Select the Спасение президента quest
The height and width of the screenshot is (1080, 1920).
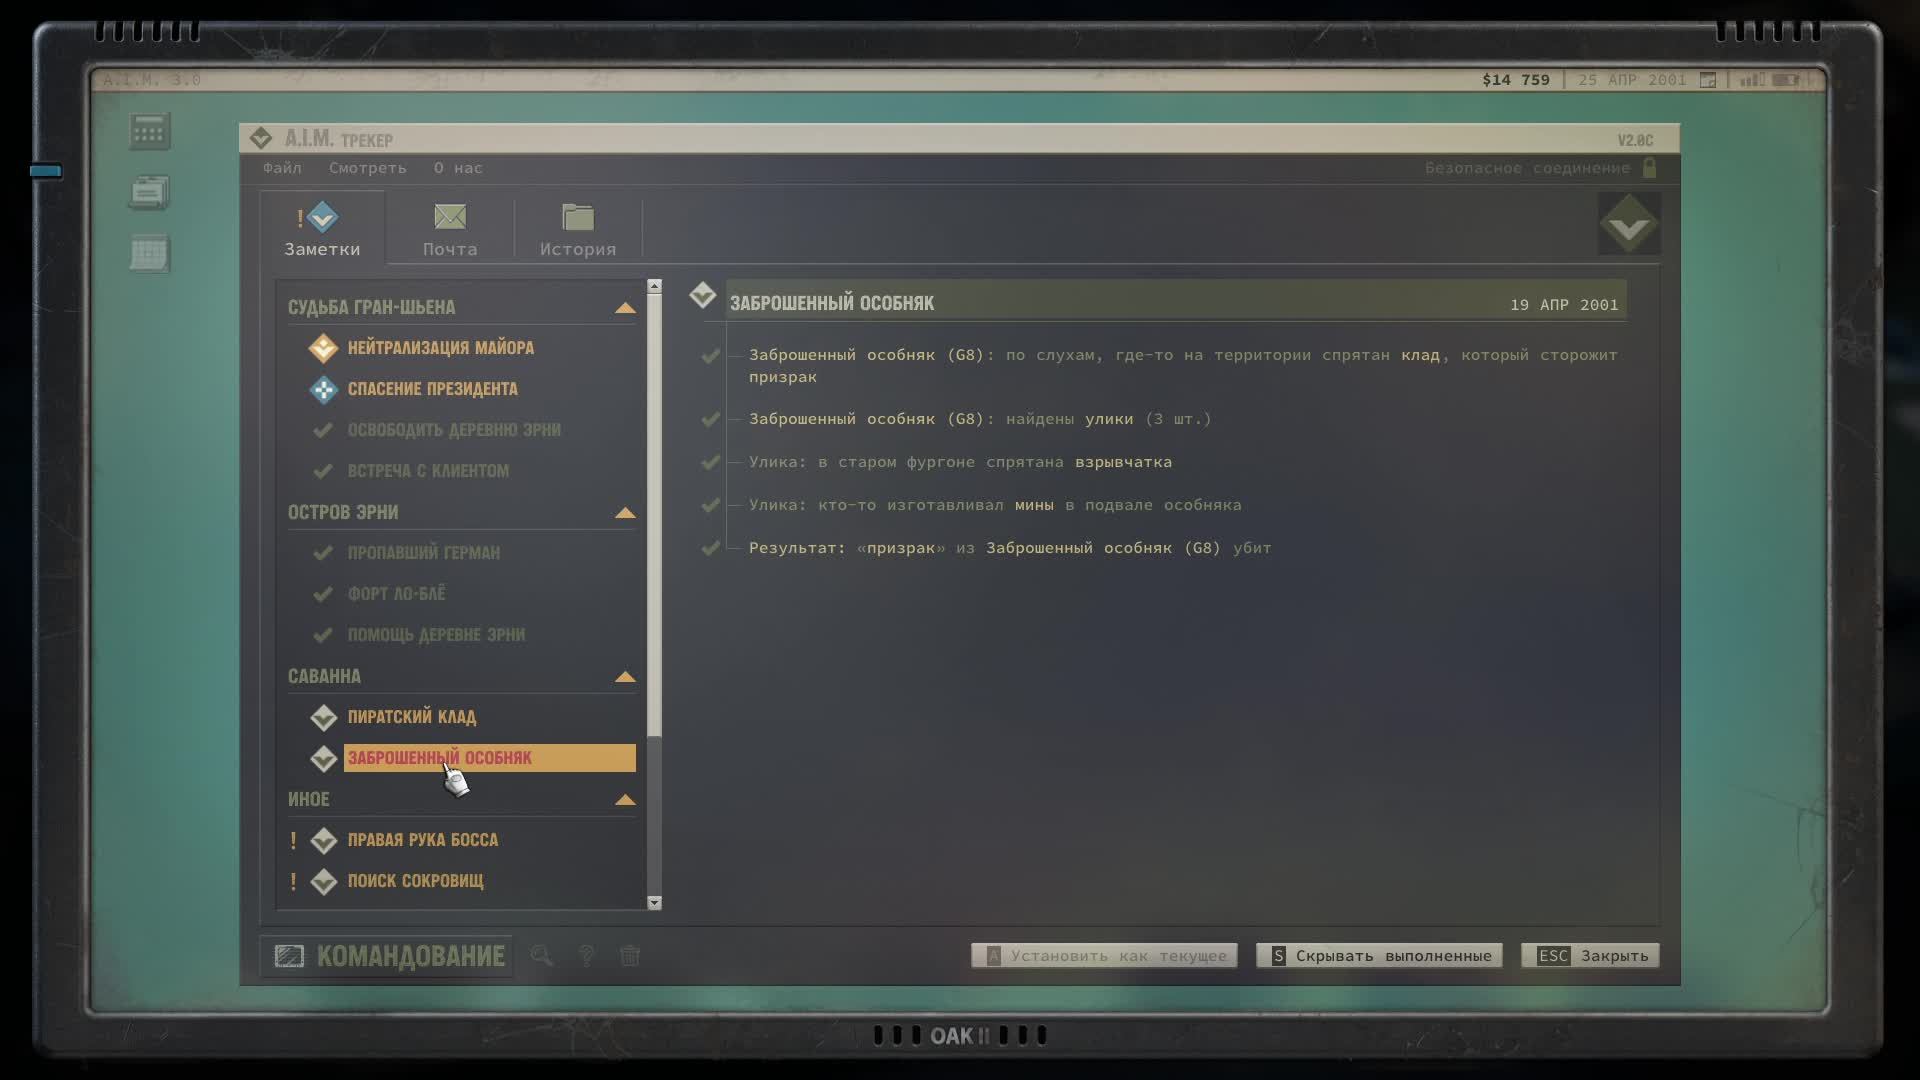pos(433,389)
